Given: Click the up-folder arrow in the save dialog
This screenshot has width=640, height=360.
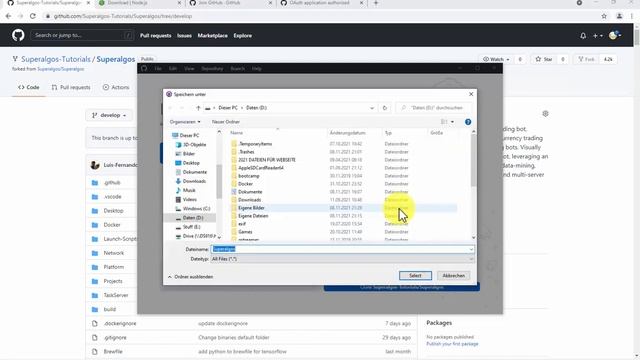Looking at the screenshot, I should pyautogui.click(x=198, y=108).
